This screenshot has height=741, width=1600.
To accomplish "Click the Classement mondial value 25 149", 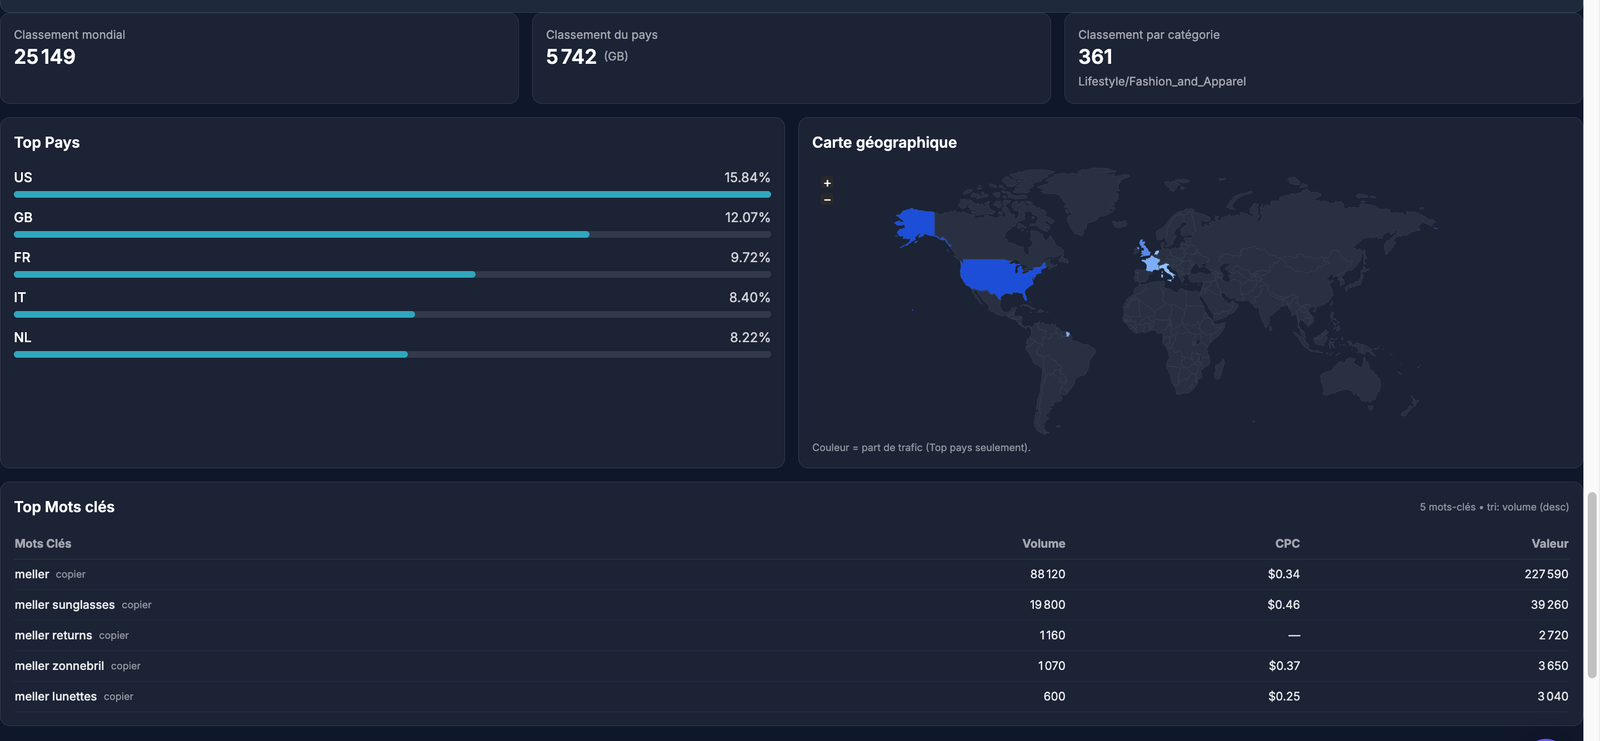I will (45, 57).
